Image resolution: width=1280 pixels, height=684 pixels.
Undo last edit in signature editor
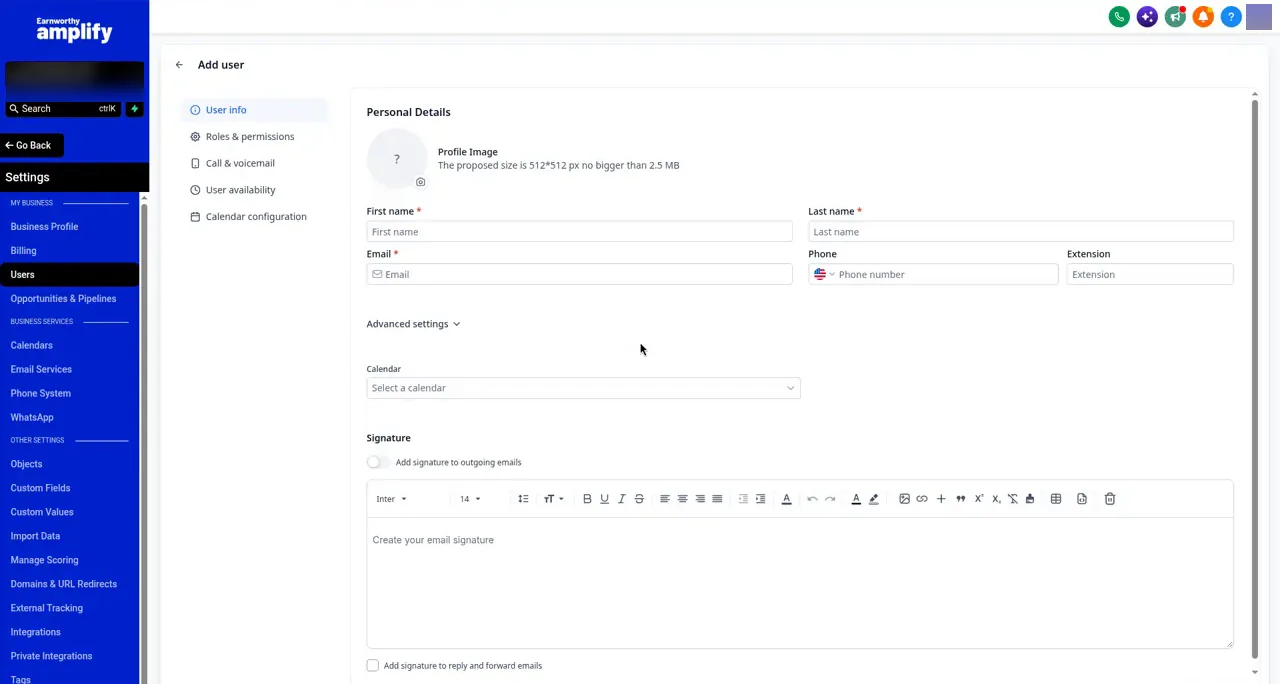coord(812,499)
